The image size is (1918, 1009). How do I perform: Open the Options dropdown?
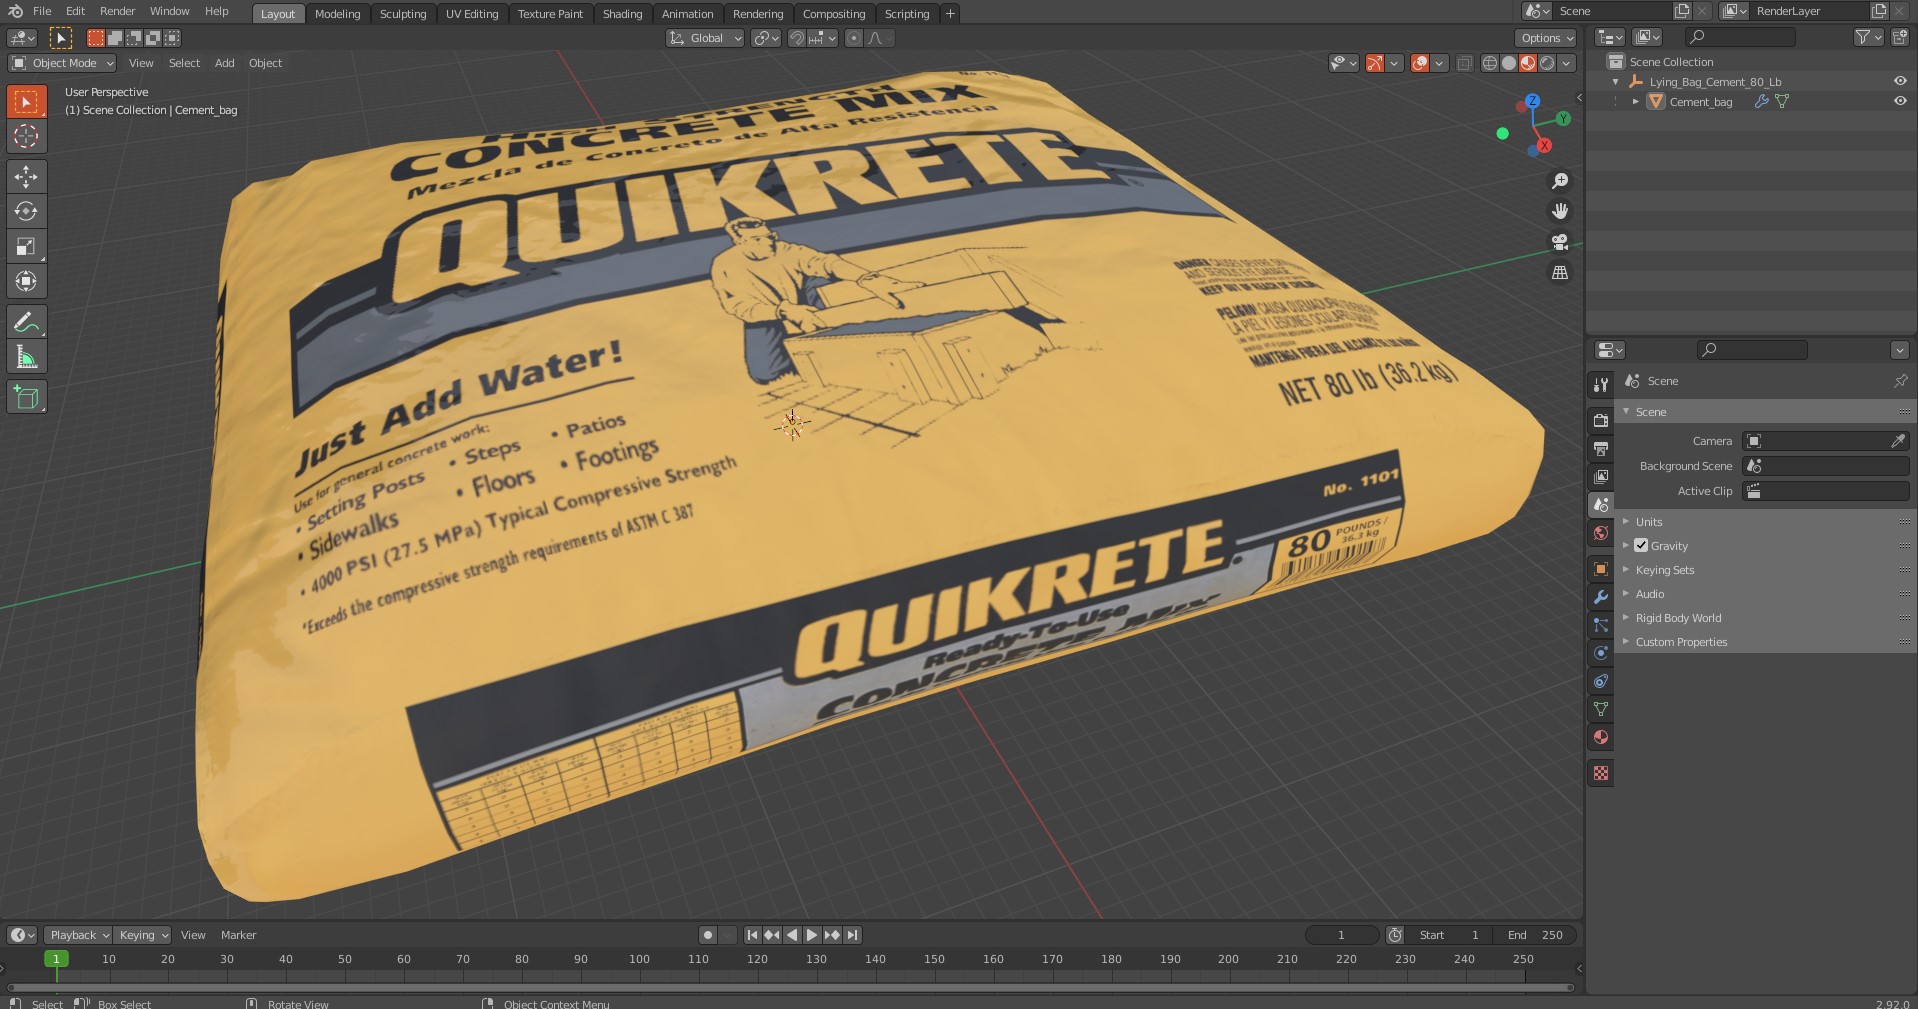[x=1546, y=38]
